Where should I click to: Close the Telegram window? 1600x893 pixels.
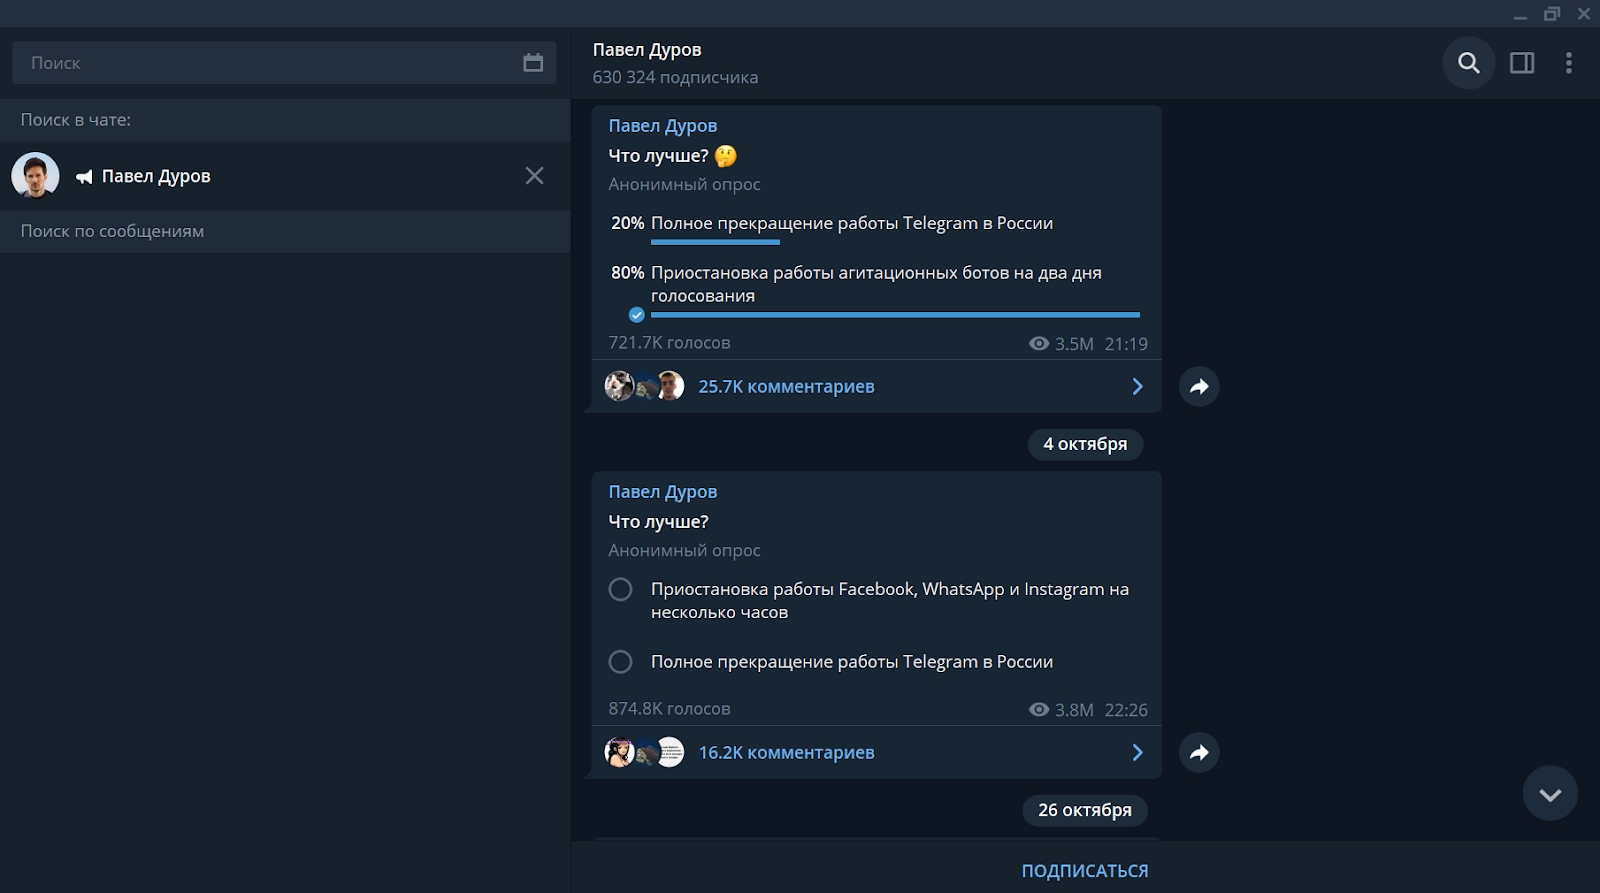point(1584,14)
